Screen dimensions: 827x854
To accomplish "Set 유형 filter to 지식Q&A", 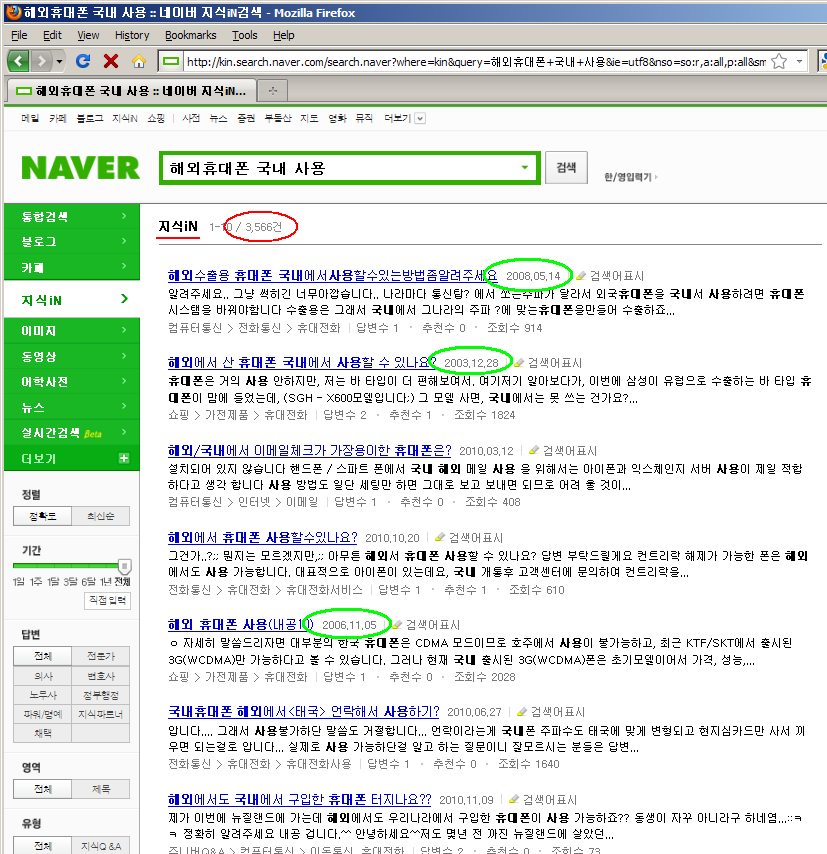I will click(101, 846).
